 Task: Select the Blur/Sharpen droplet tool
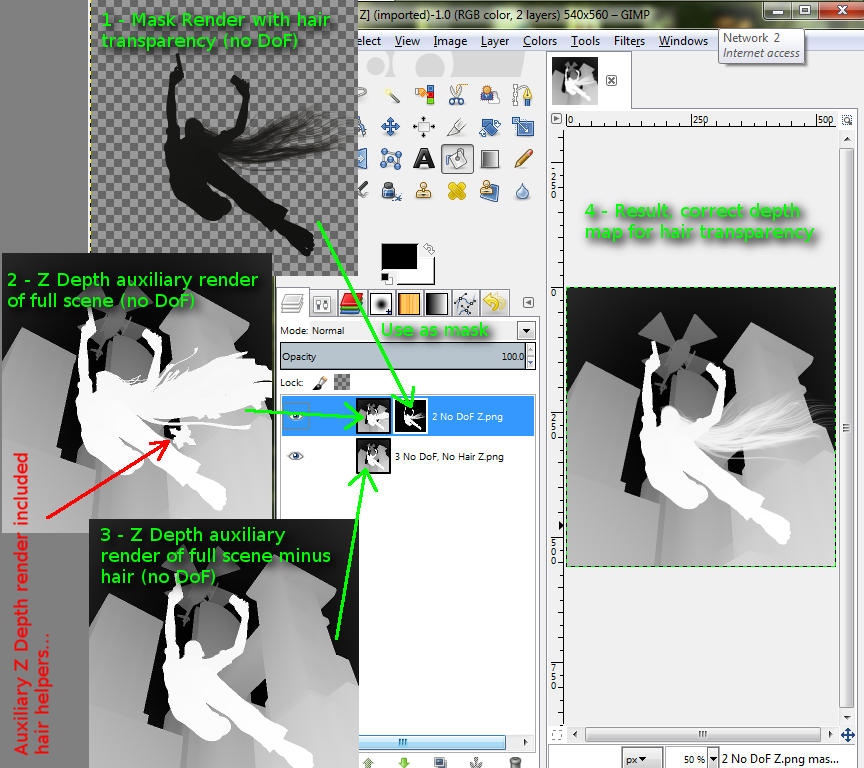click(522, 190)
